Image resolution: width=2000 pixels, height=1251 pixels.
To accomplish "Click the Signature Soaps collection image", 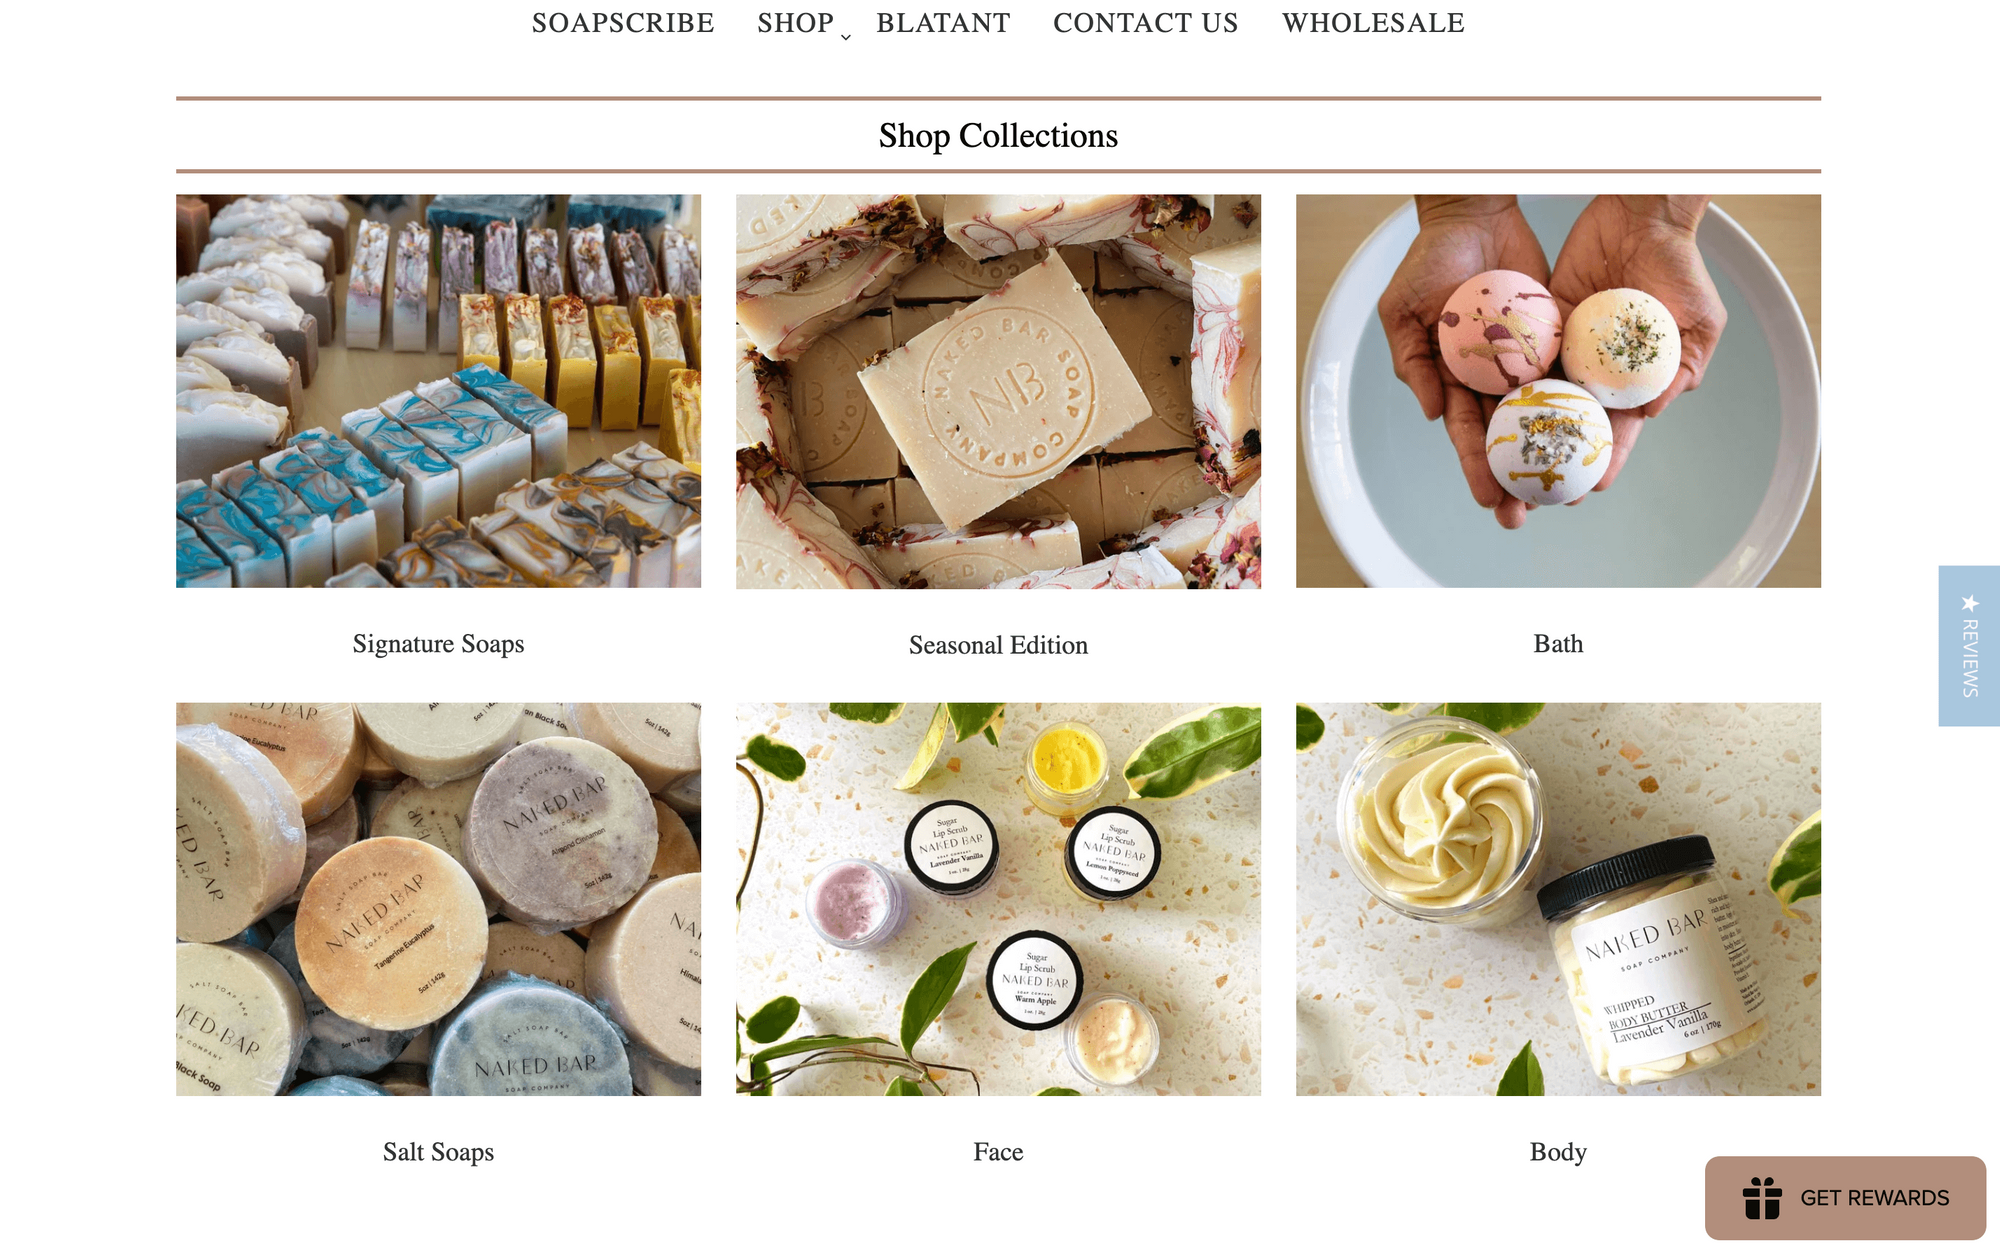I will point(438,391).
